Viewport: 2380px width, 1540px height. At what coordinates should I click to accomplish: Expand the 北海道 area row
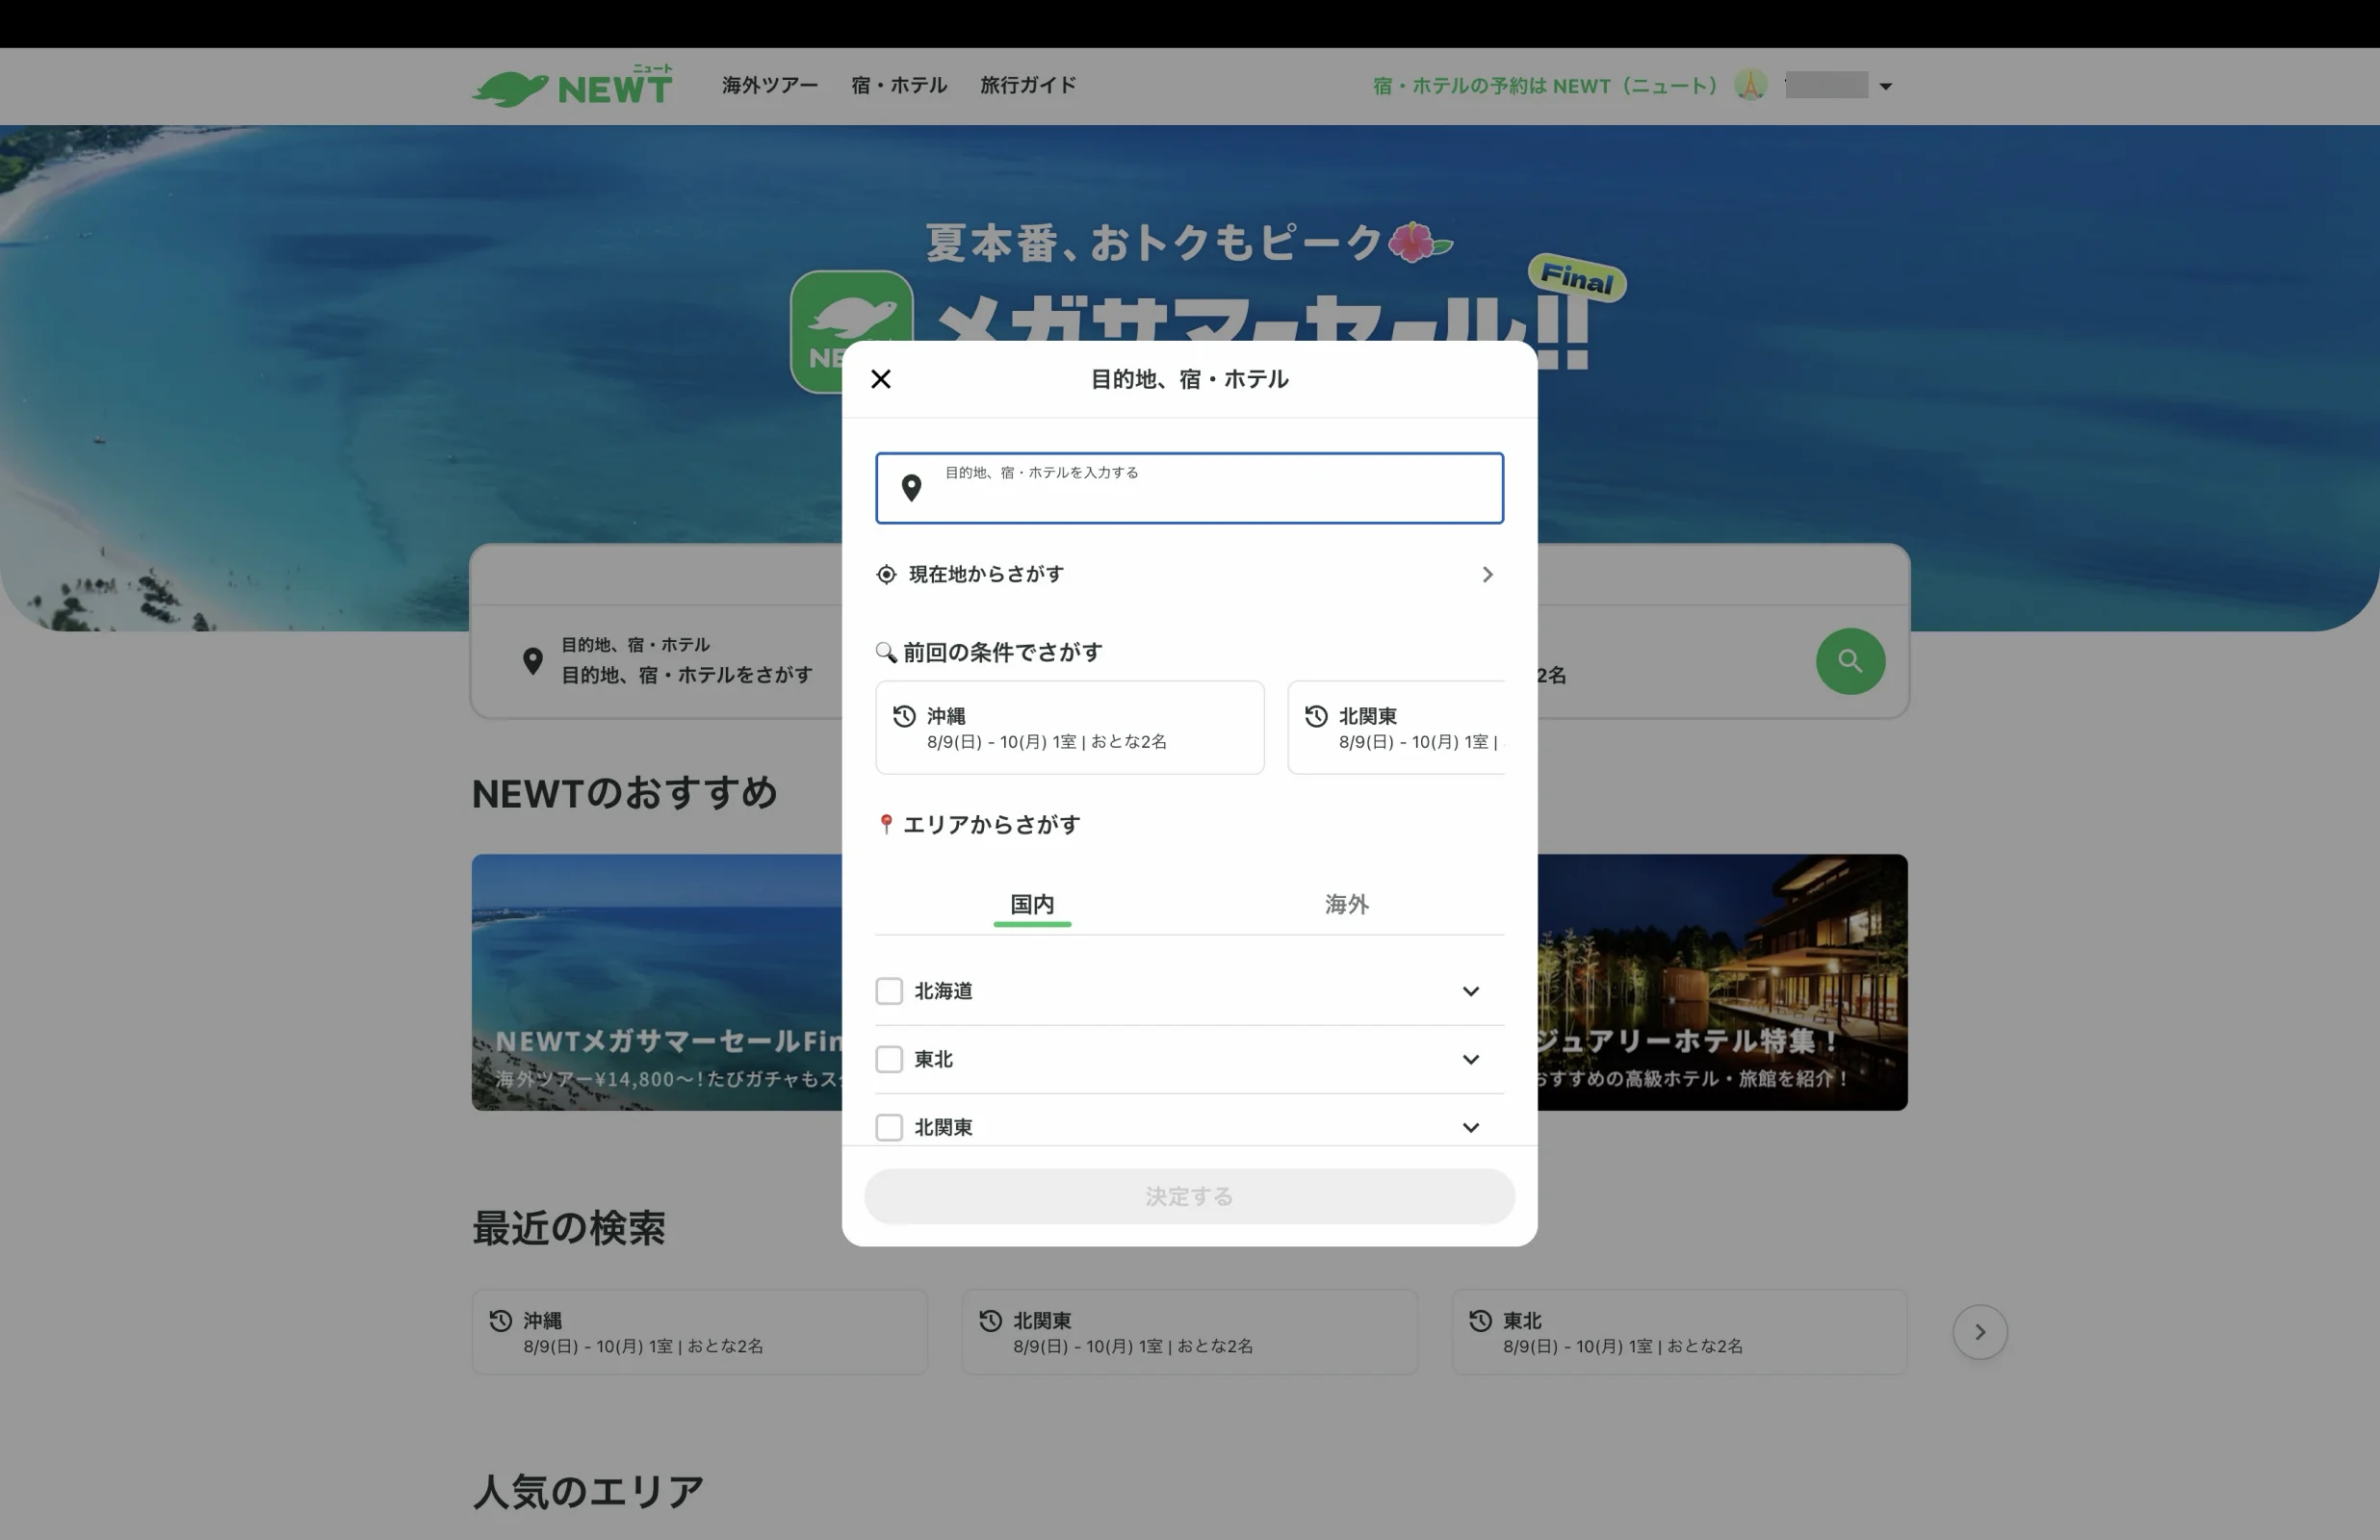(1470, 991)
